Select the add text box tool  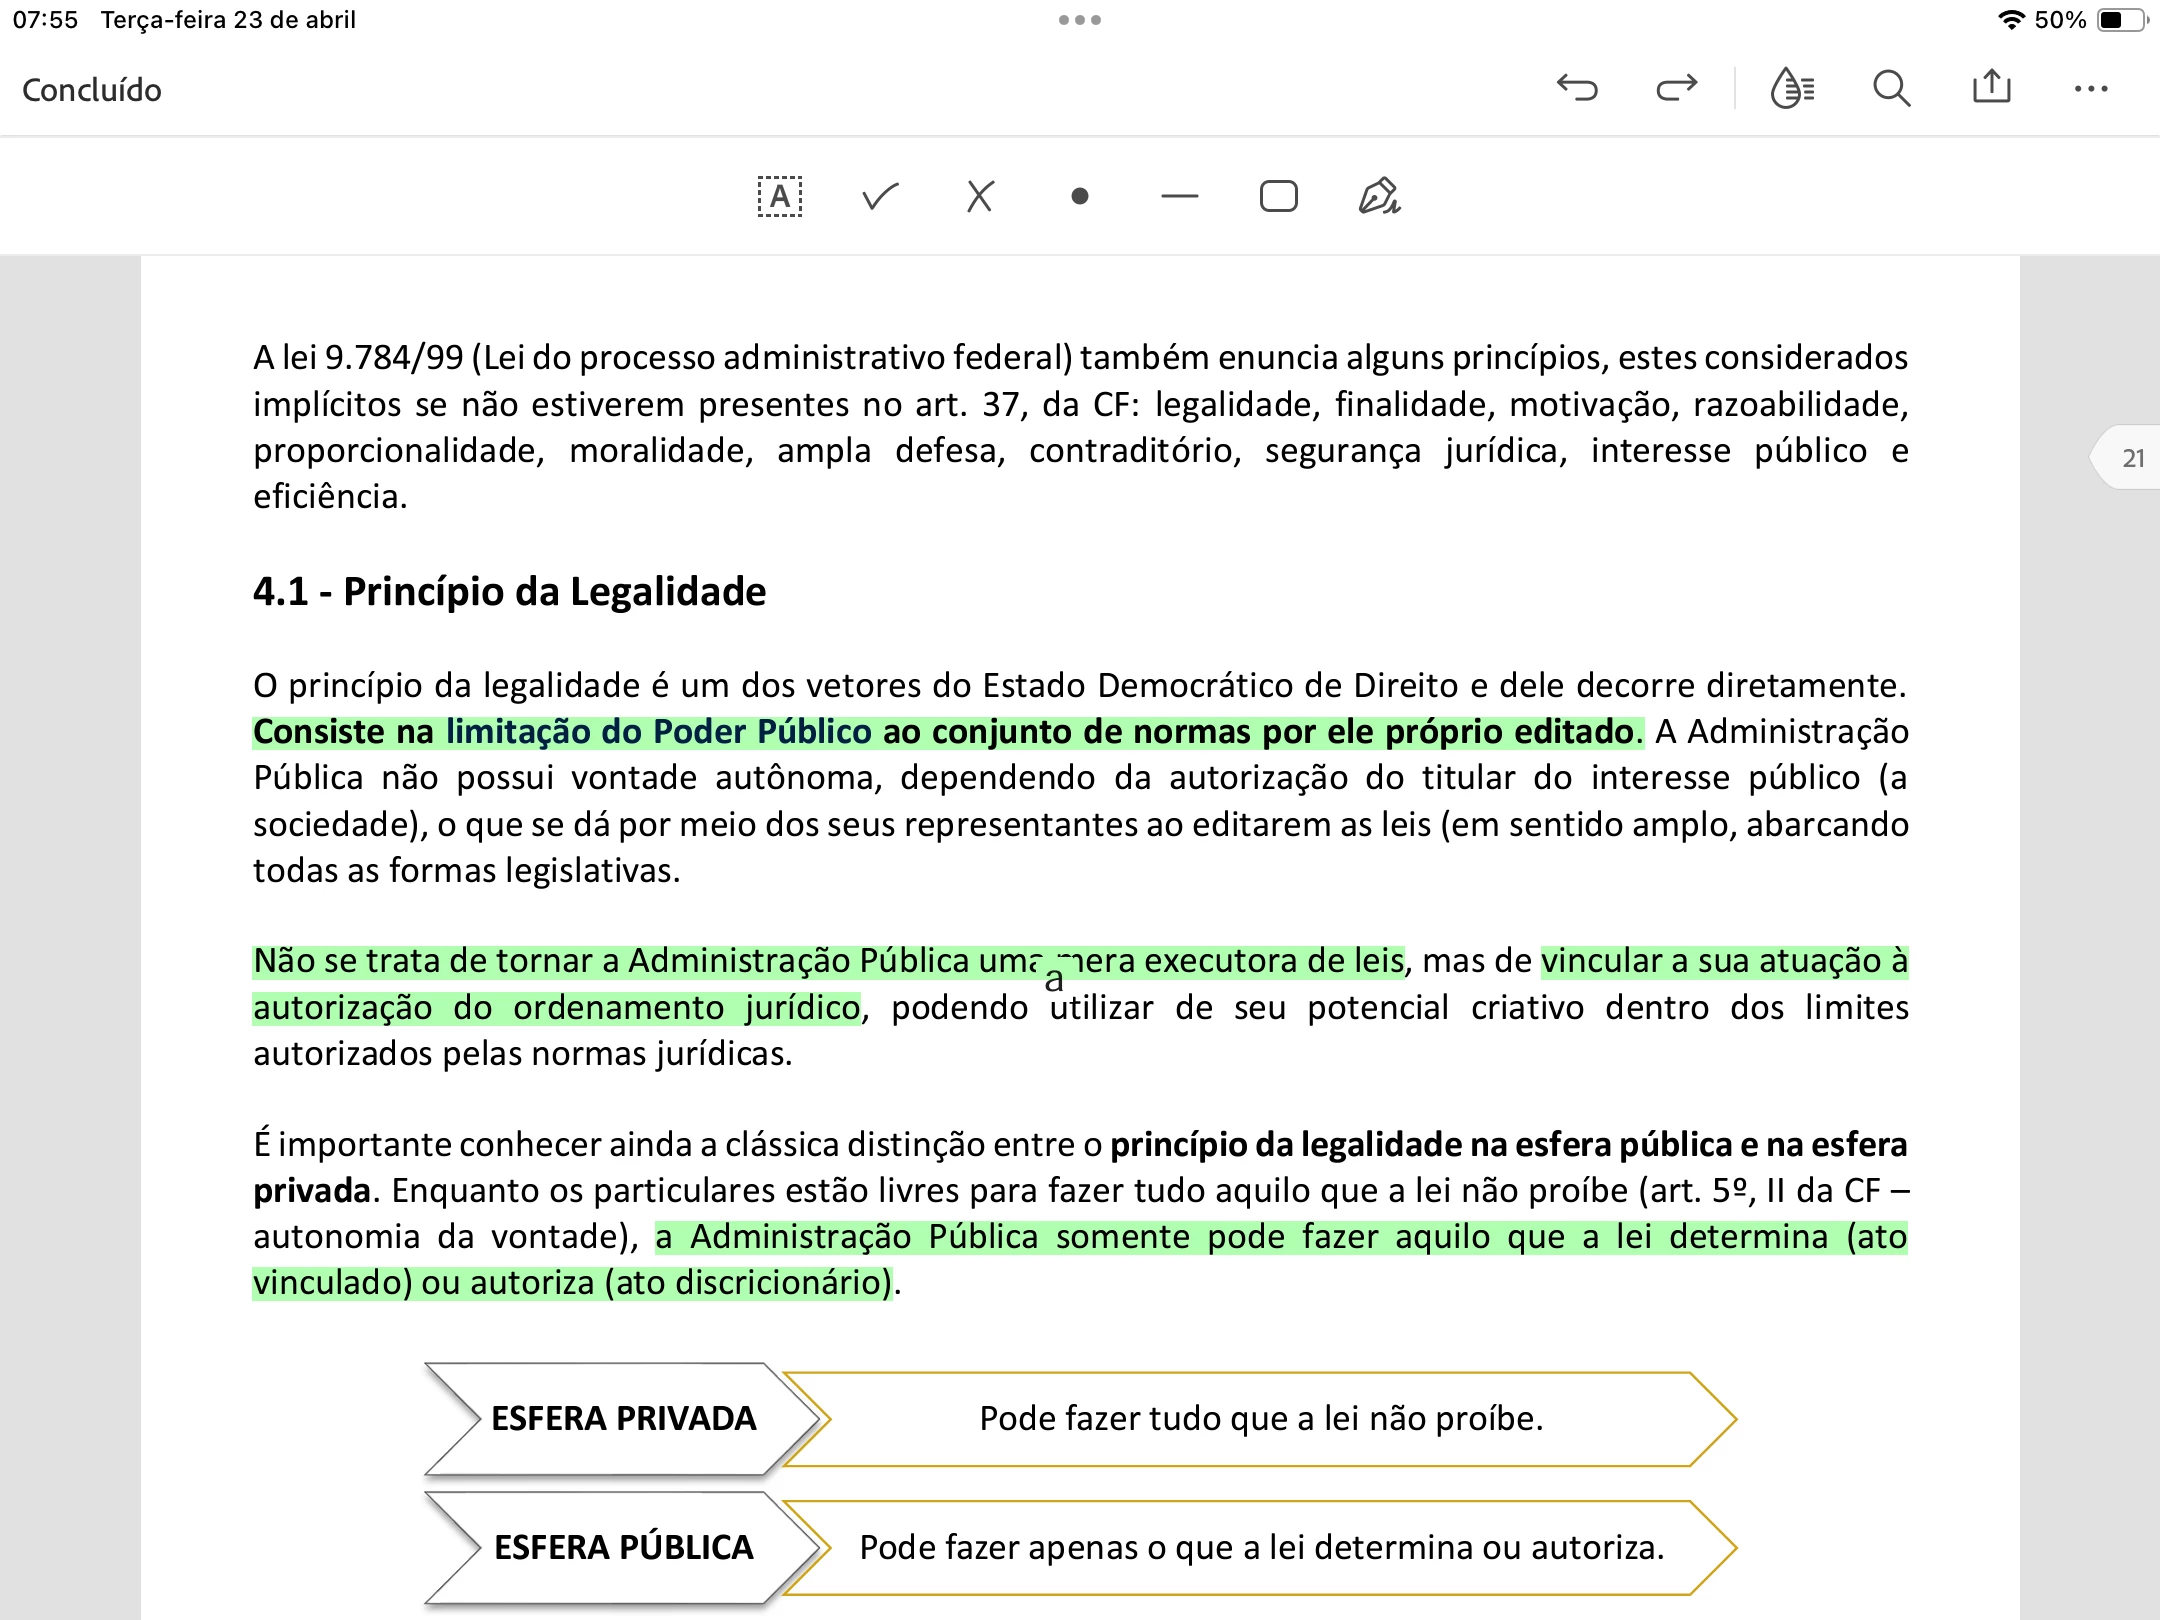[x=780, y=197]
